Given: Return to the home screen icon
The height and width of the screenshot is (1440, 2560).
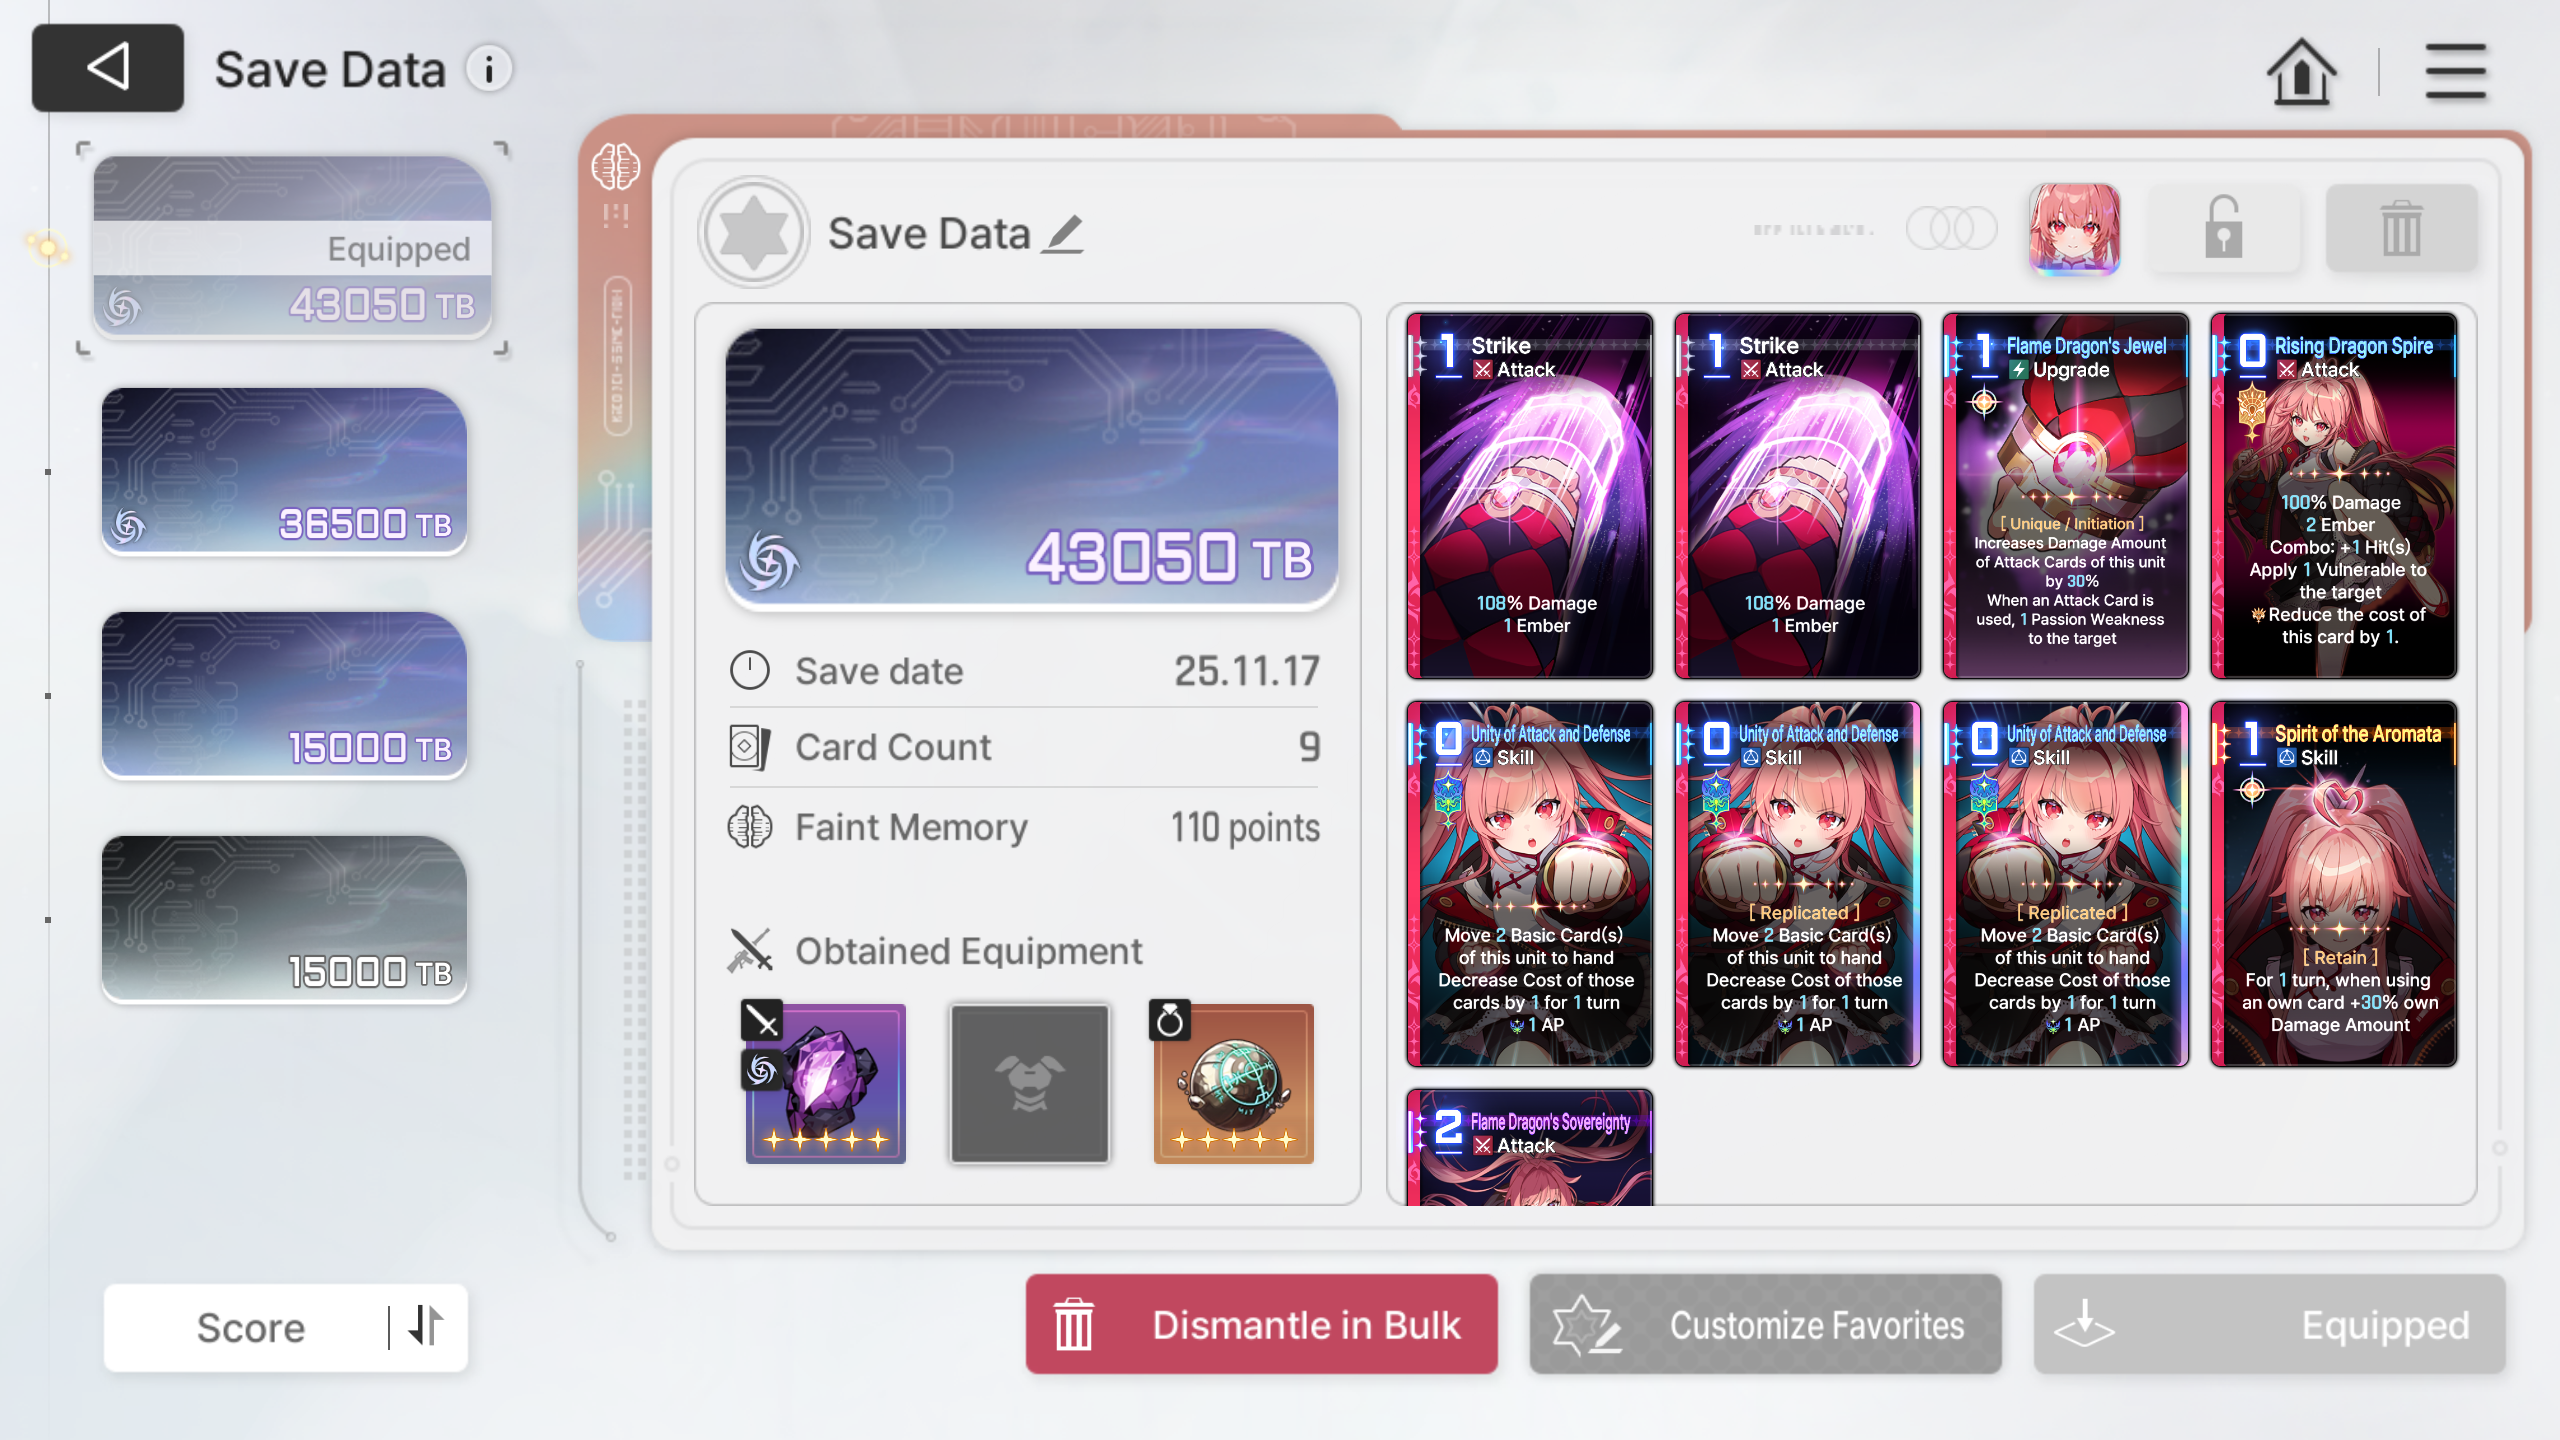Looking at the screenshot, I should (x=2301, y=72).
